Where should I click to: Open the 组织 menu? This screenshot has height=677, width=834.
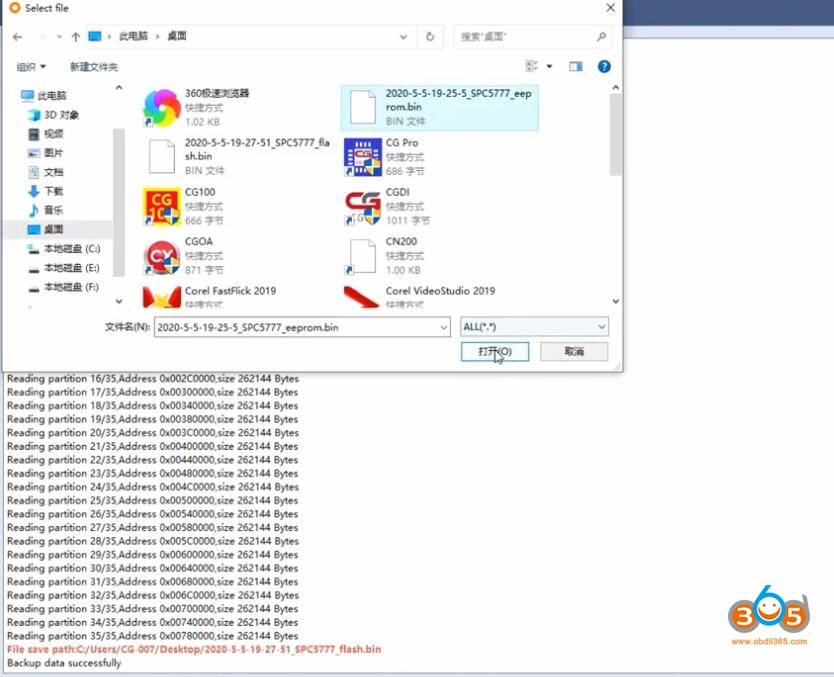coord(31,66)
